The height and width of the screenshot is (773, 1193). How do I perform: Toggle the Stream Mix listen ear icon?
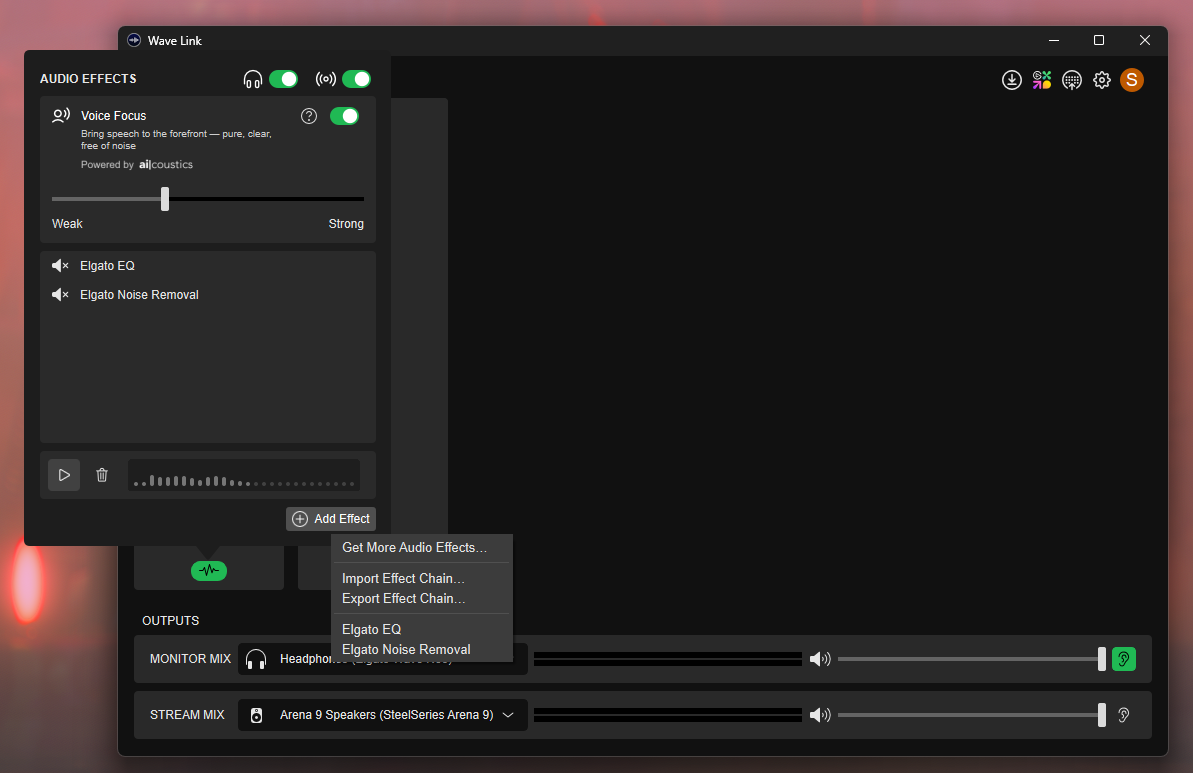pyautogui.click(x=1124, y=715)
